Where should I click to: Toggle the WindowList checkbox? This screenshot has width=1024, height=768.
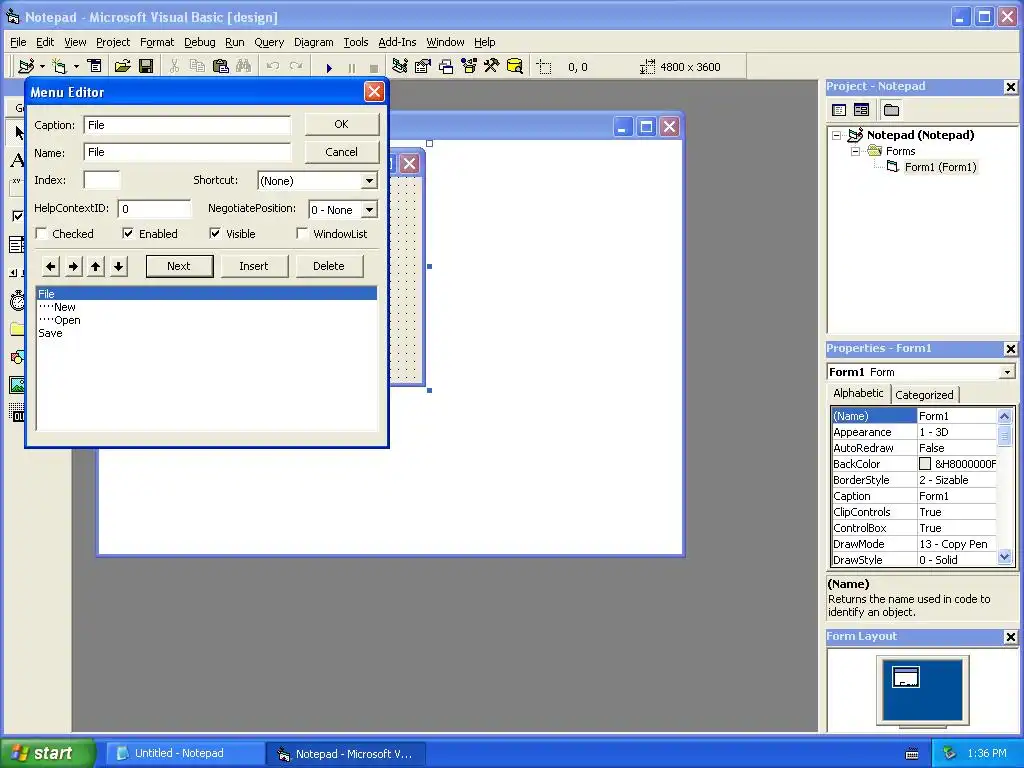(x=302, y=234)
